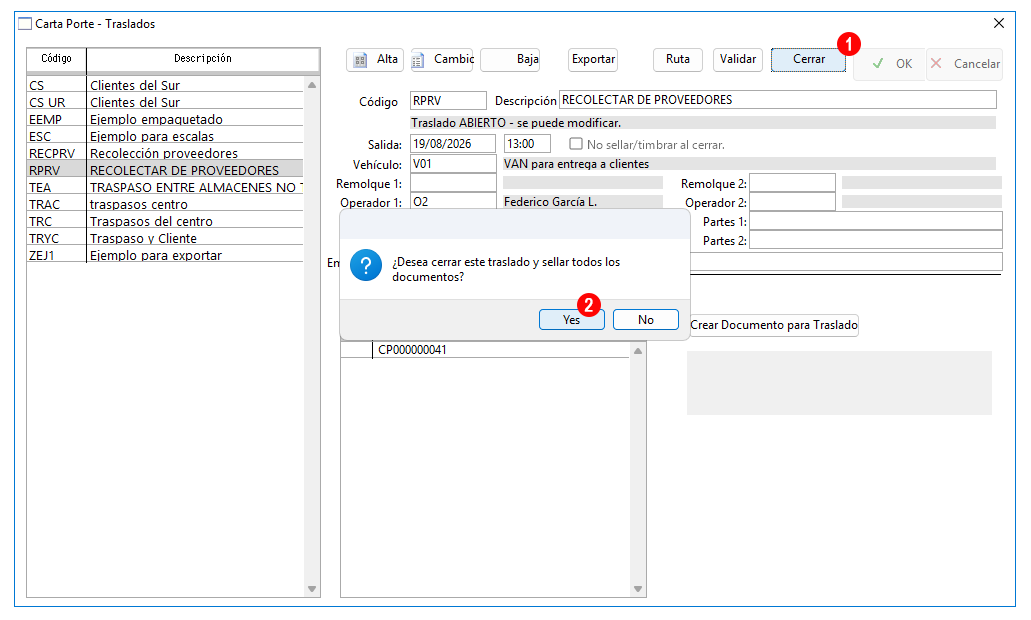The width and height of the screenshot is (1031, 620).
Task: Click the Descripción column header
Action: [203, 59]
